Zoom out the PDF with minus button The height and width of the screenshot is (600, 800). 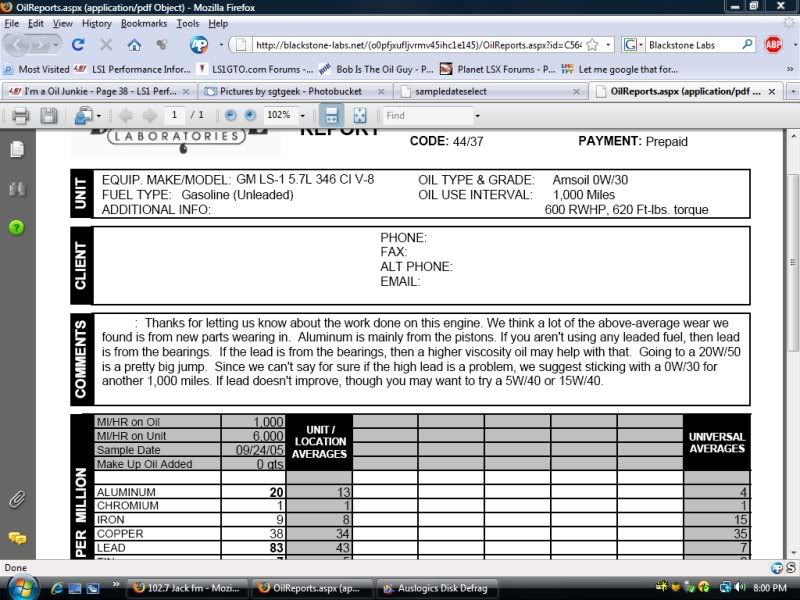(231, 115)
